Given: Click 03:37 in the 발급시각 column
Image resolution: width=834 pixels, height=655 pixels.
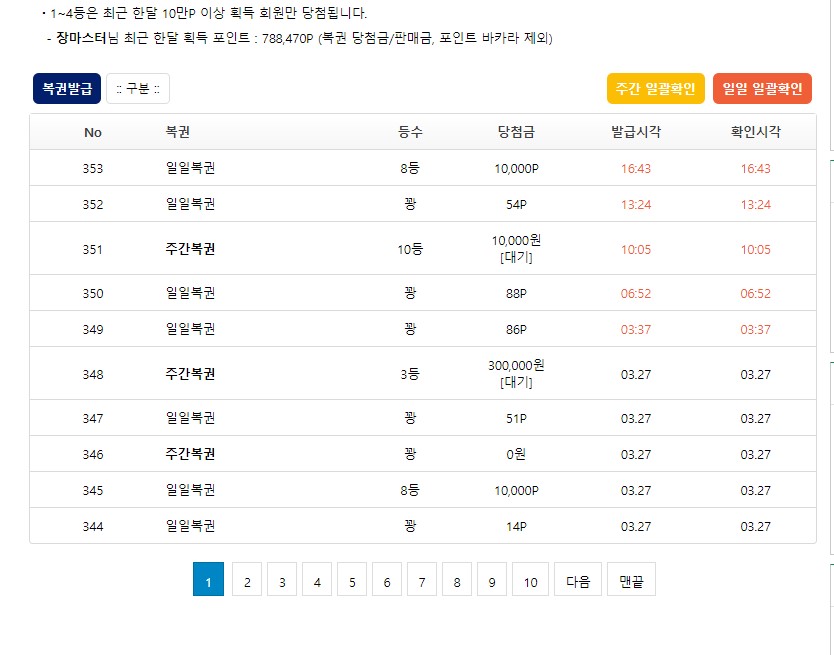Looking at the screenshot, I should point(636,330).
